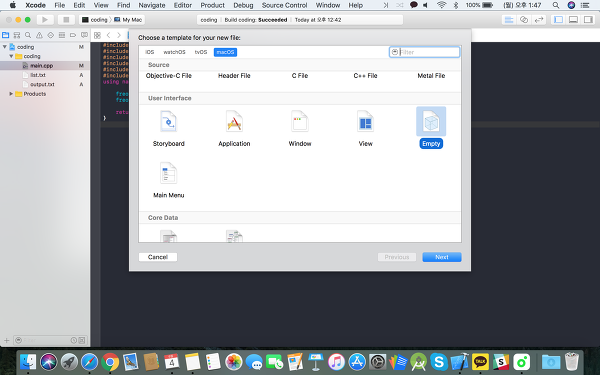Select the macOS platform tab
Viewport: 600px width, 375px height.
pyautogui.click(x=225, y=52)
